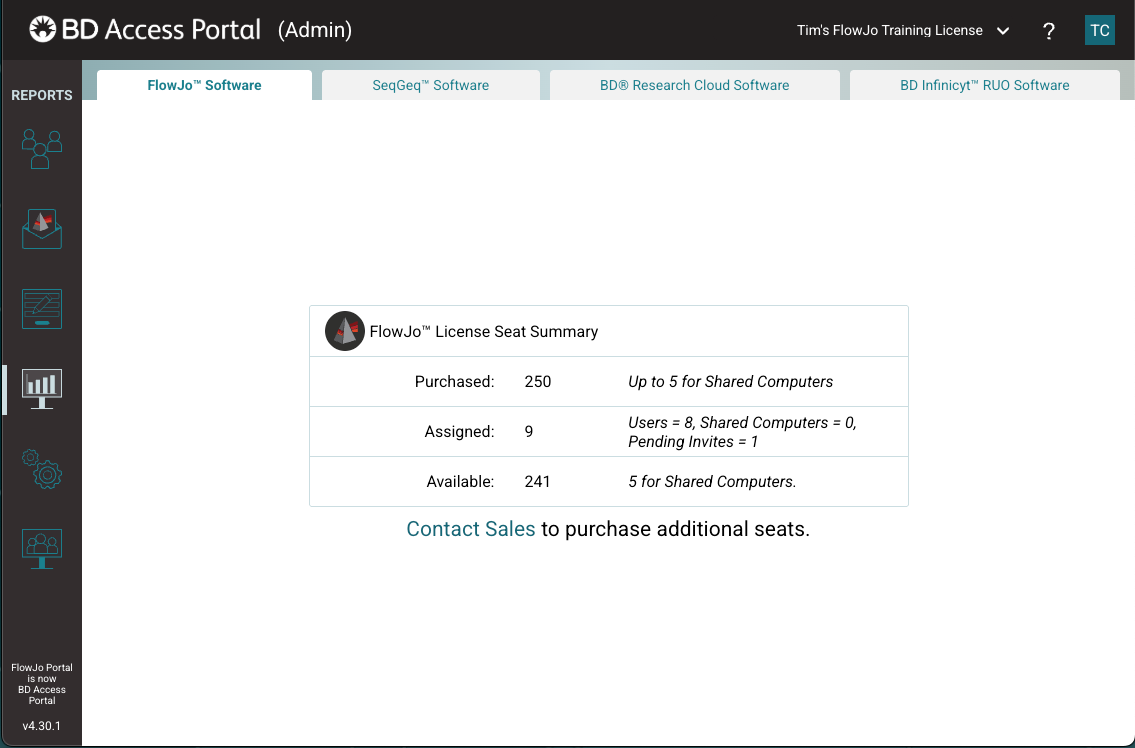
Task: Click the FlowJo envelope invites icon
Action: (x=41, y=229)
